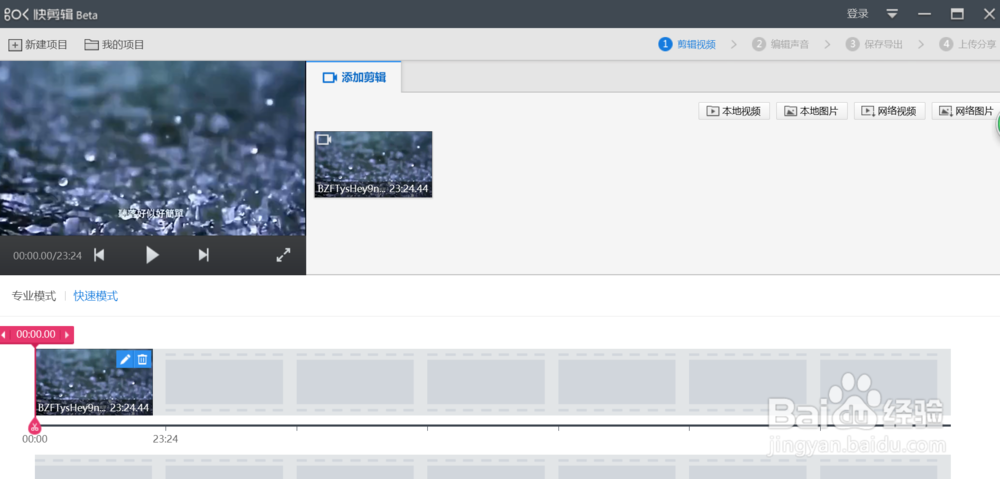Image resolution: width=1000 pixels, height=479 pixels.
Task: Select the 添加剪辑 tab
Action: tap(354, 77)
